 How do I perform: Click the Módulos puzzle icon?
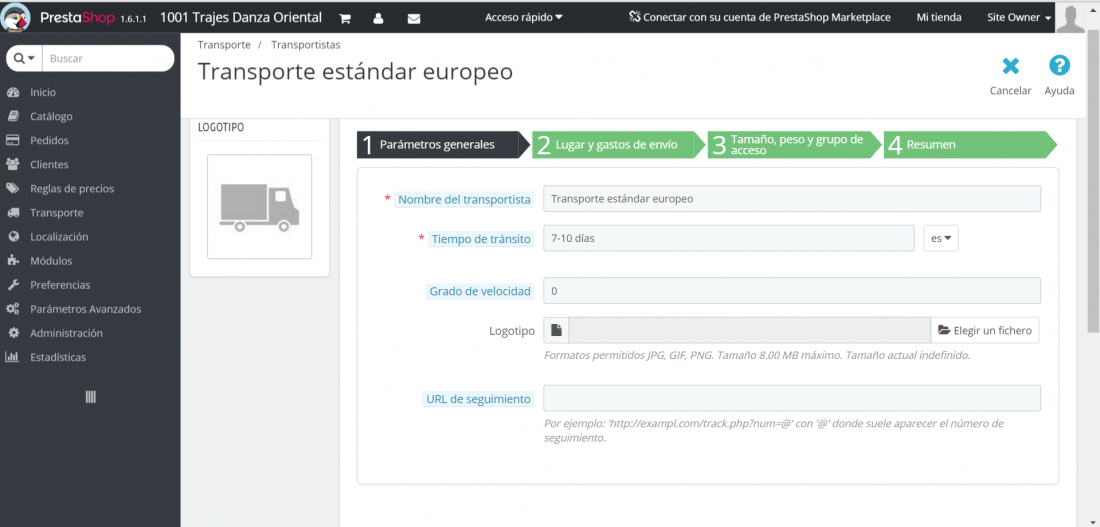click(12, 260)
